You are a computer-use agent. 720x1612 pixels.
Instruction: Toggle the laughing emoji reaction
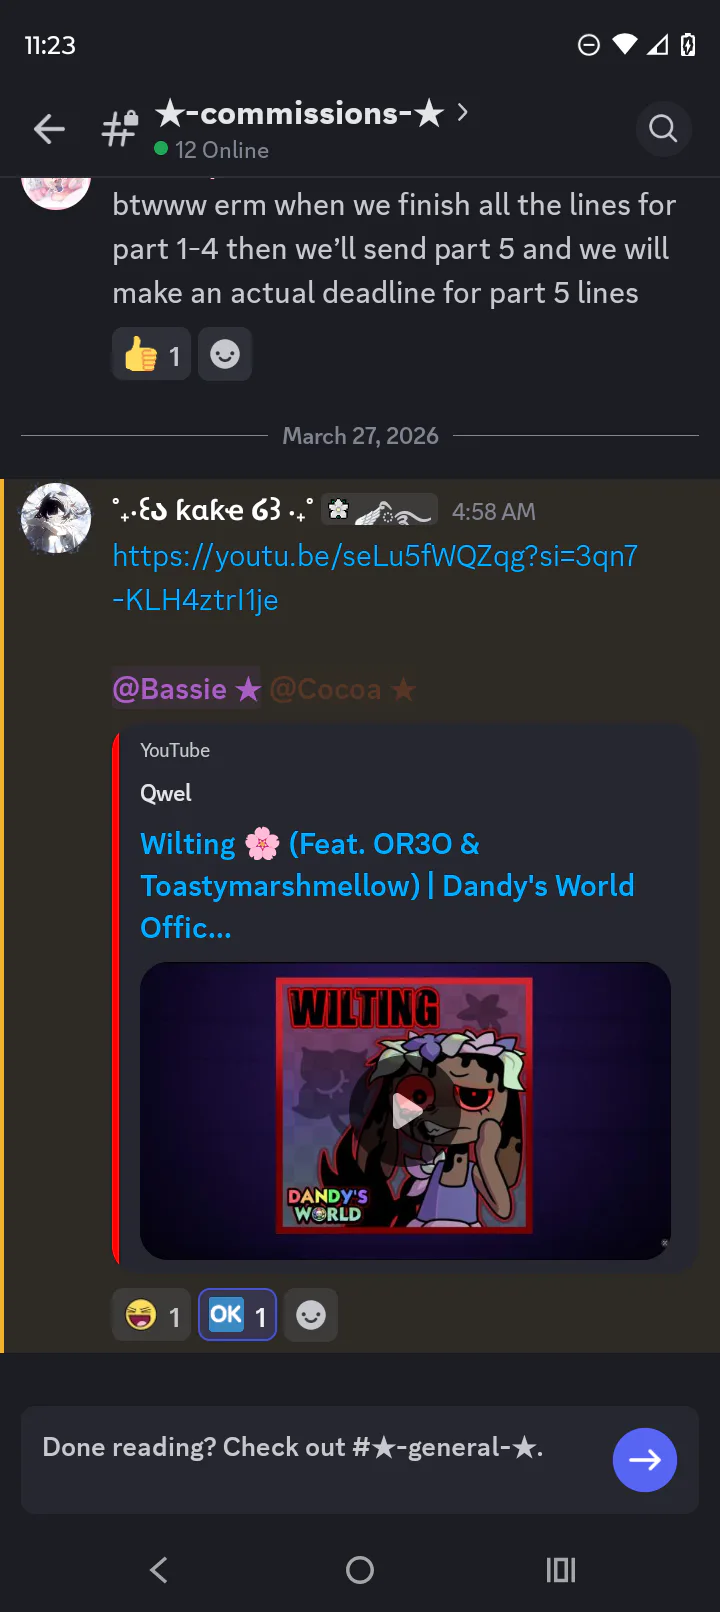(152, 1315)
